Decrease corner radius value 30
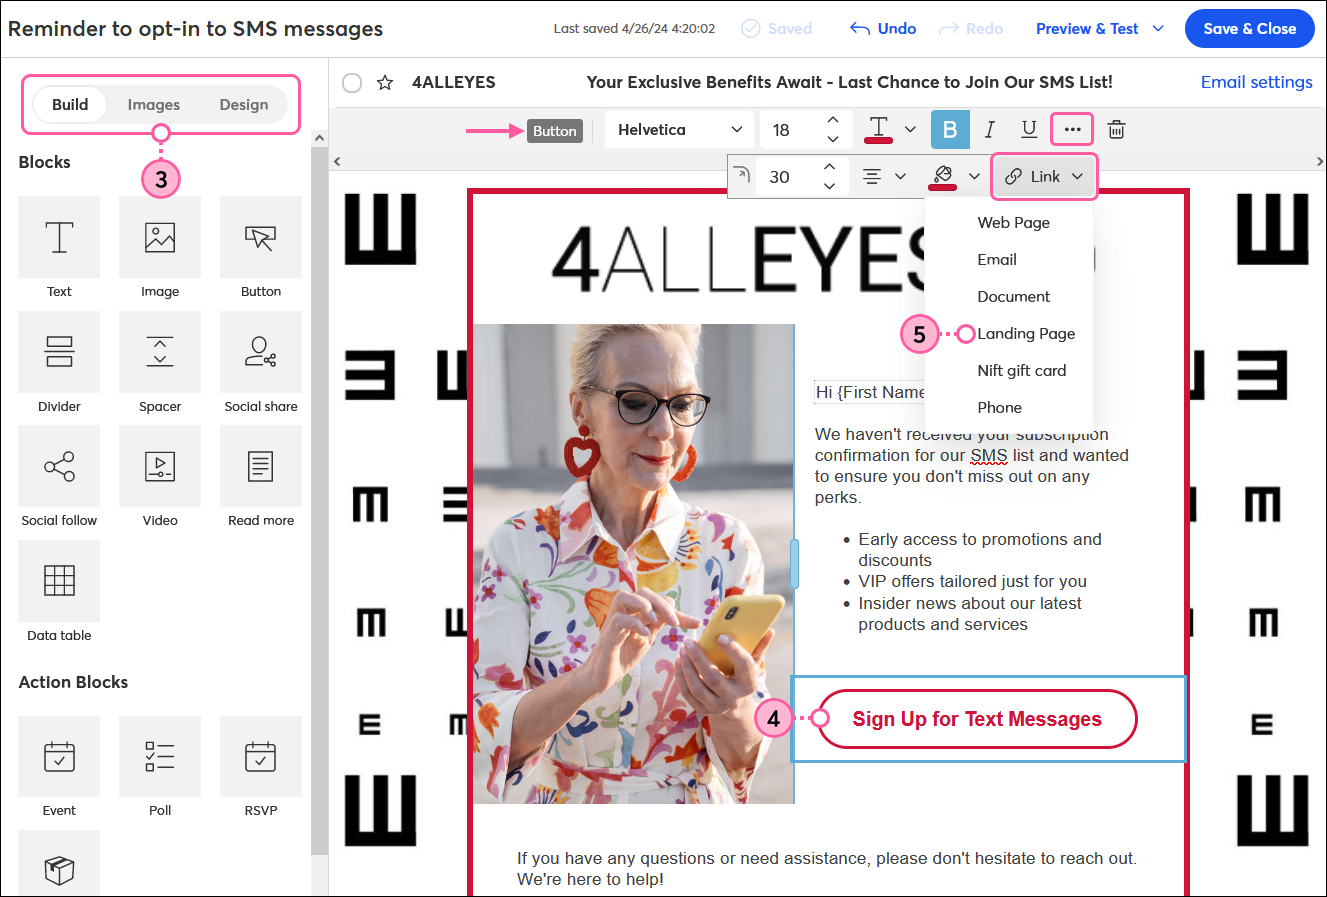Viewport: 1327px width, 897px height. point(829,186)
